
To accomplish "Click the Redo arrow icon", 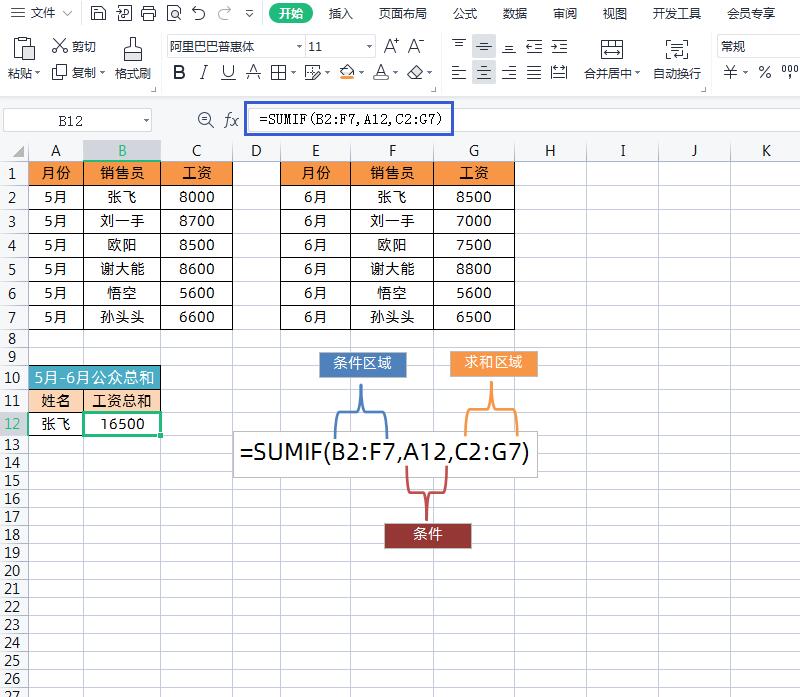I will click(224, 13).
